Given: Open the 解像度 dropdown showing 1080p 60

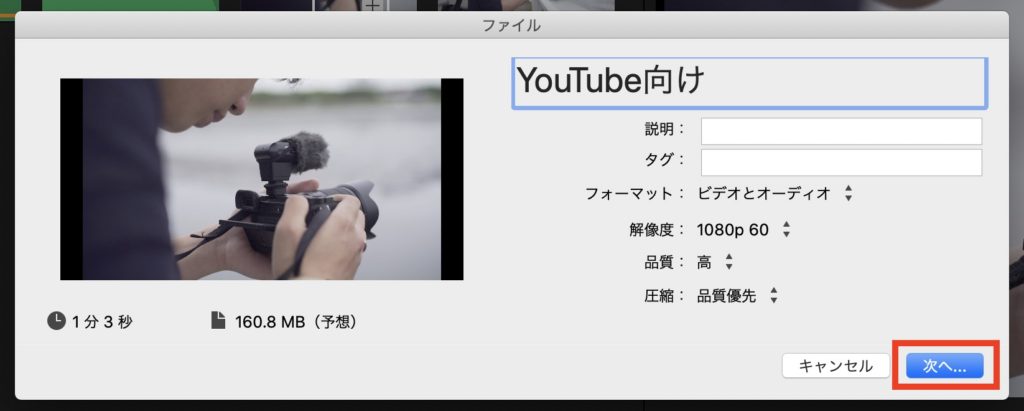Looking at the screenshot, I should coord(744,230).
